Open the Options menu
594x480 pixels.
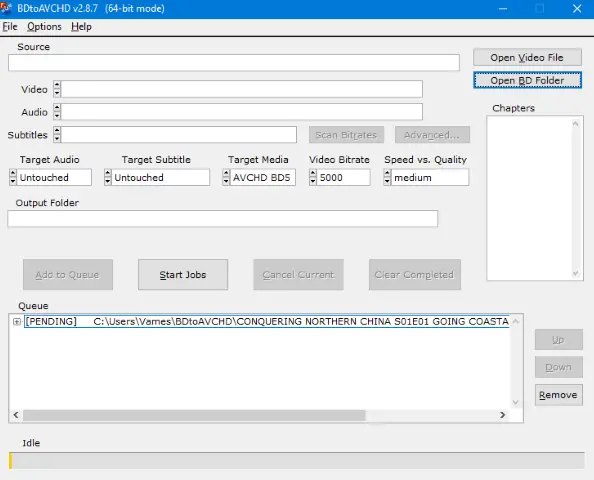pyautogui.click(x=44, y=27)
